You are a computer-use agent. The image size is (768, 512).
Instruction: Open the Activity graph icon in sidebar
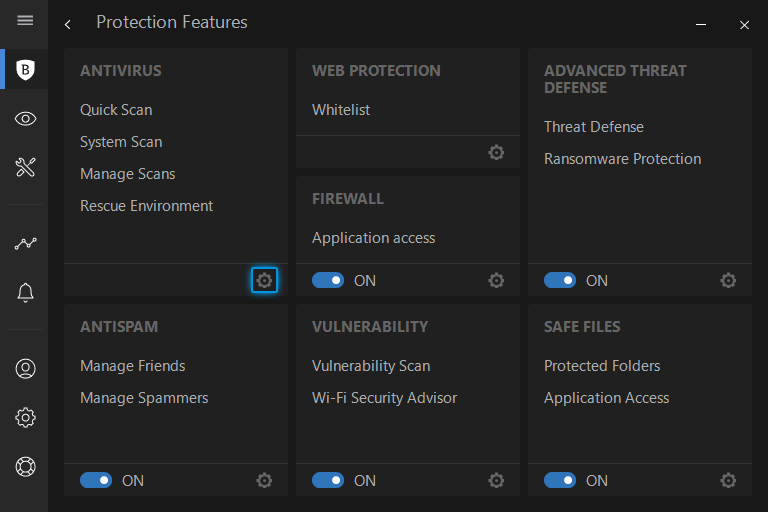[x=25, y=243]
